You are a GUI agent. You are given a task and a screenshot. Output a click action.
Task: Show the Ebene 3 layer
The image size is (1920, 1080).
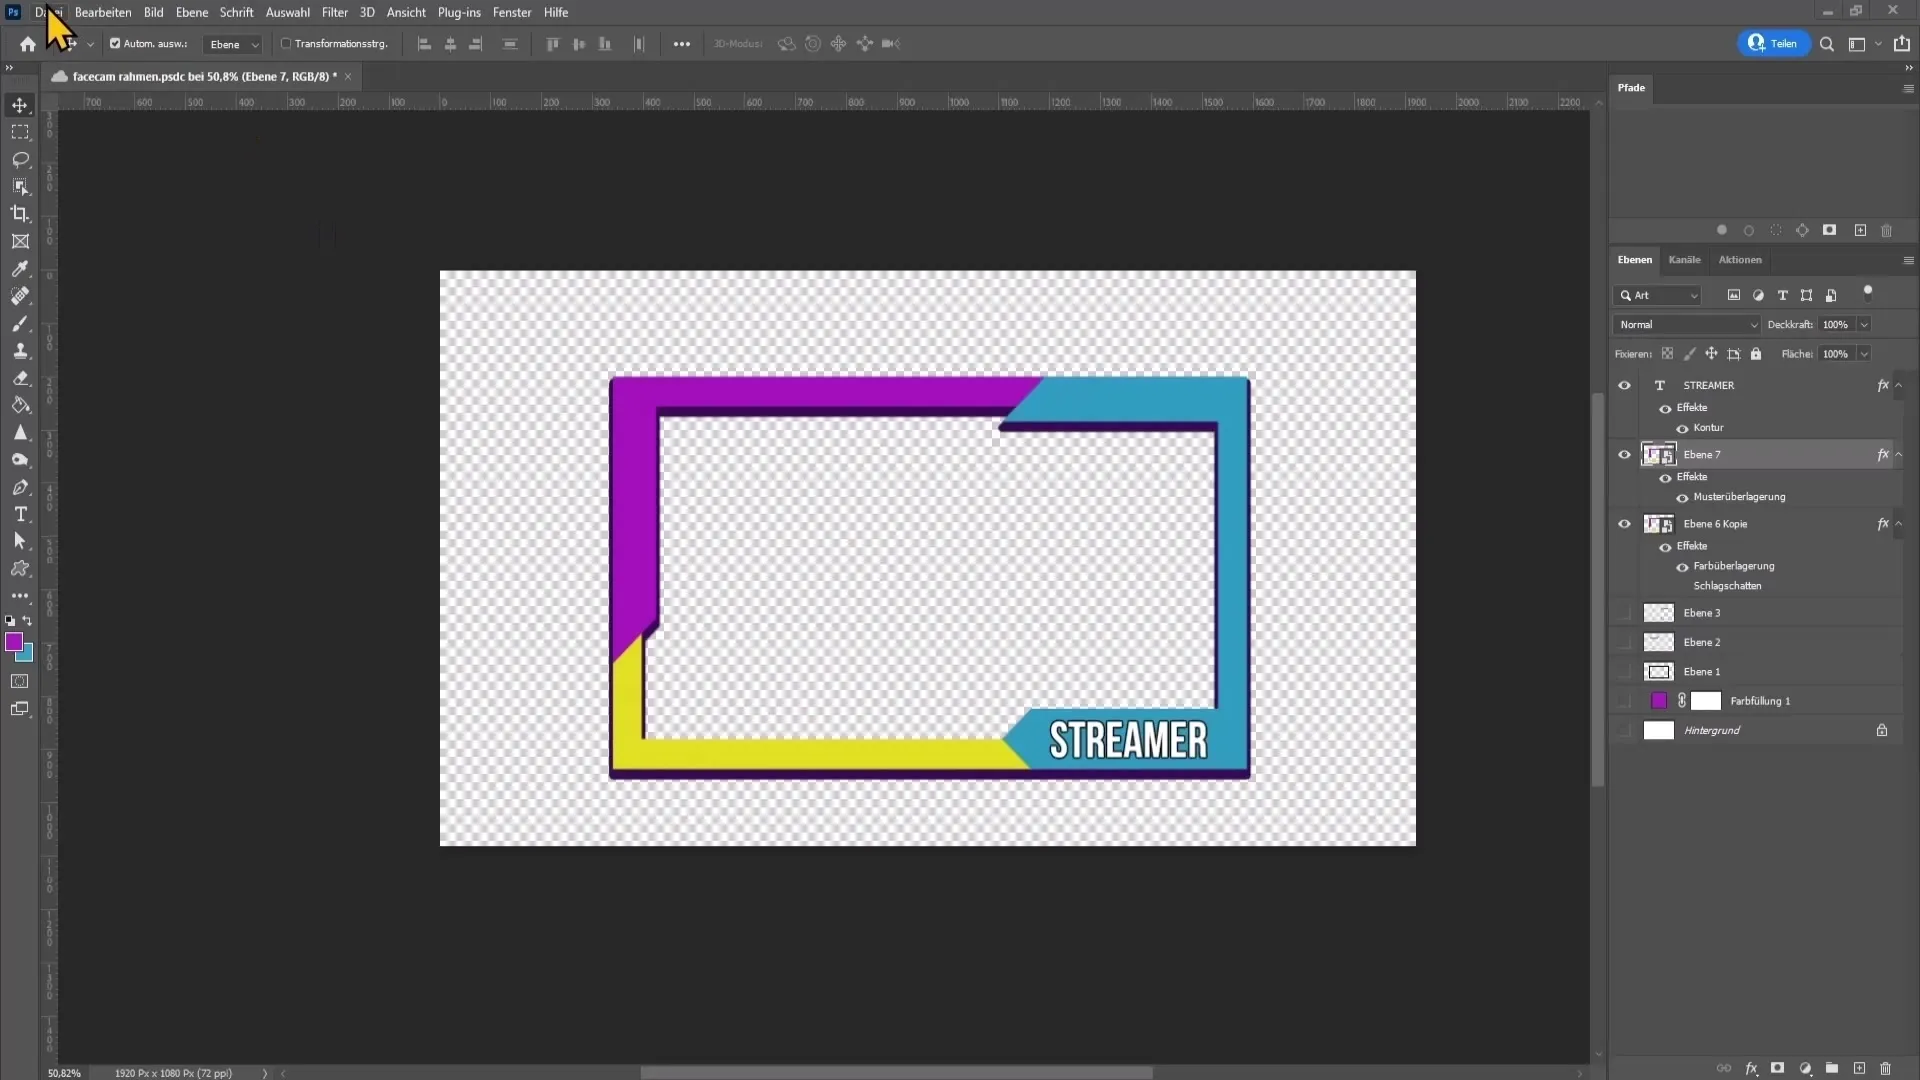(1624, 613)
